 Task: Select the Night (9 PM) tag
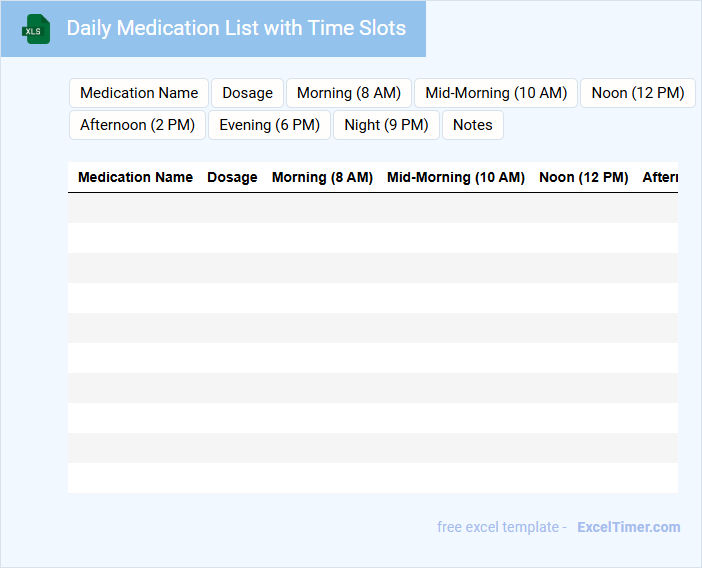(386, 125)
